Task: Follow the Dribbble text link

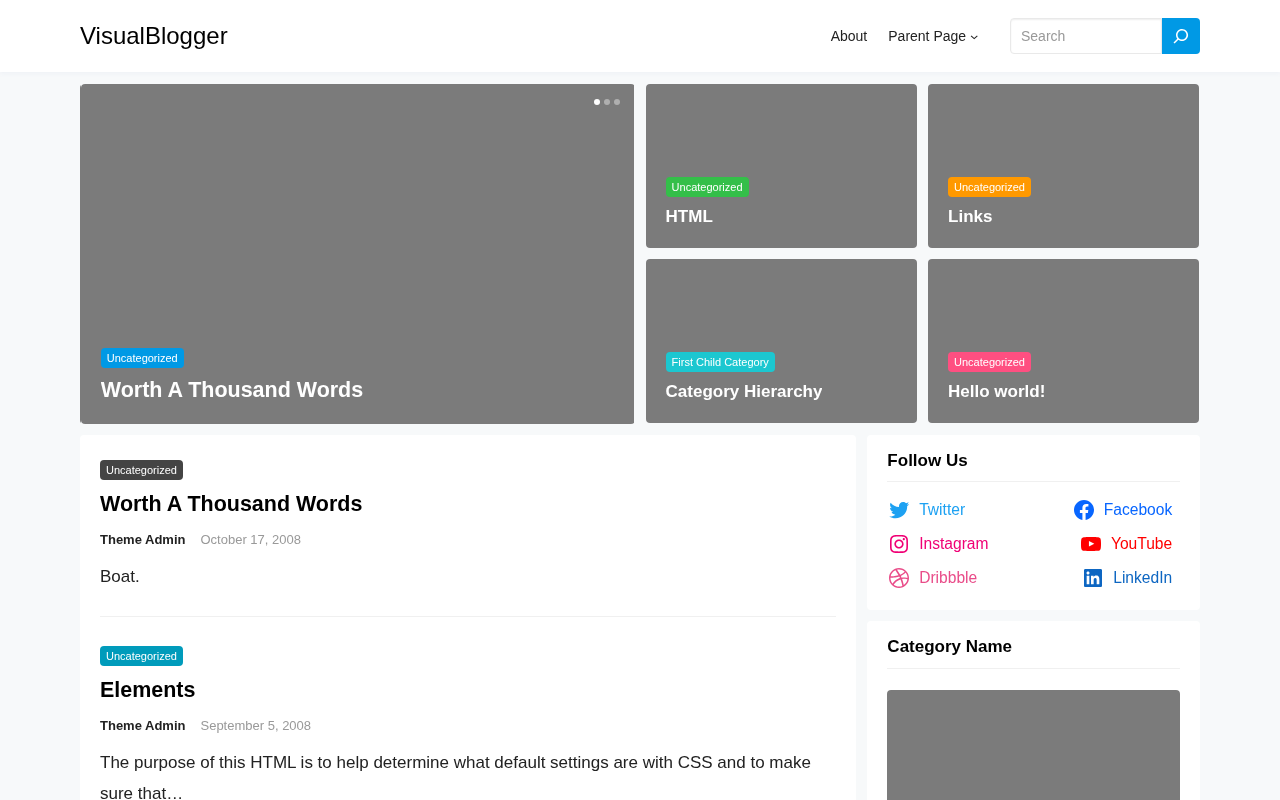Action: coord(948,578)
